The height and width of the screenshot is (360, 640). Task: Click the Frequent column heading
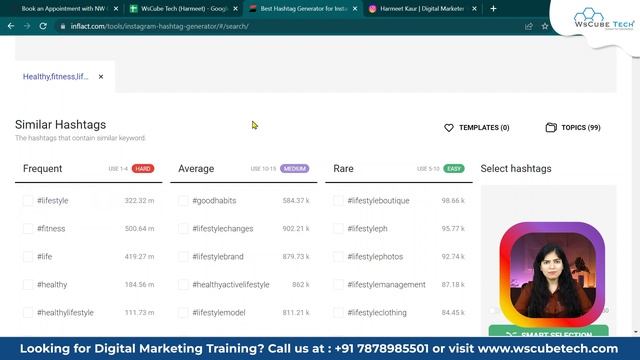[x=42, y=169]
